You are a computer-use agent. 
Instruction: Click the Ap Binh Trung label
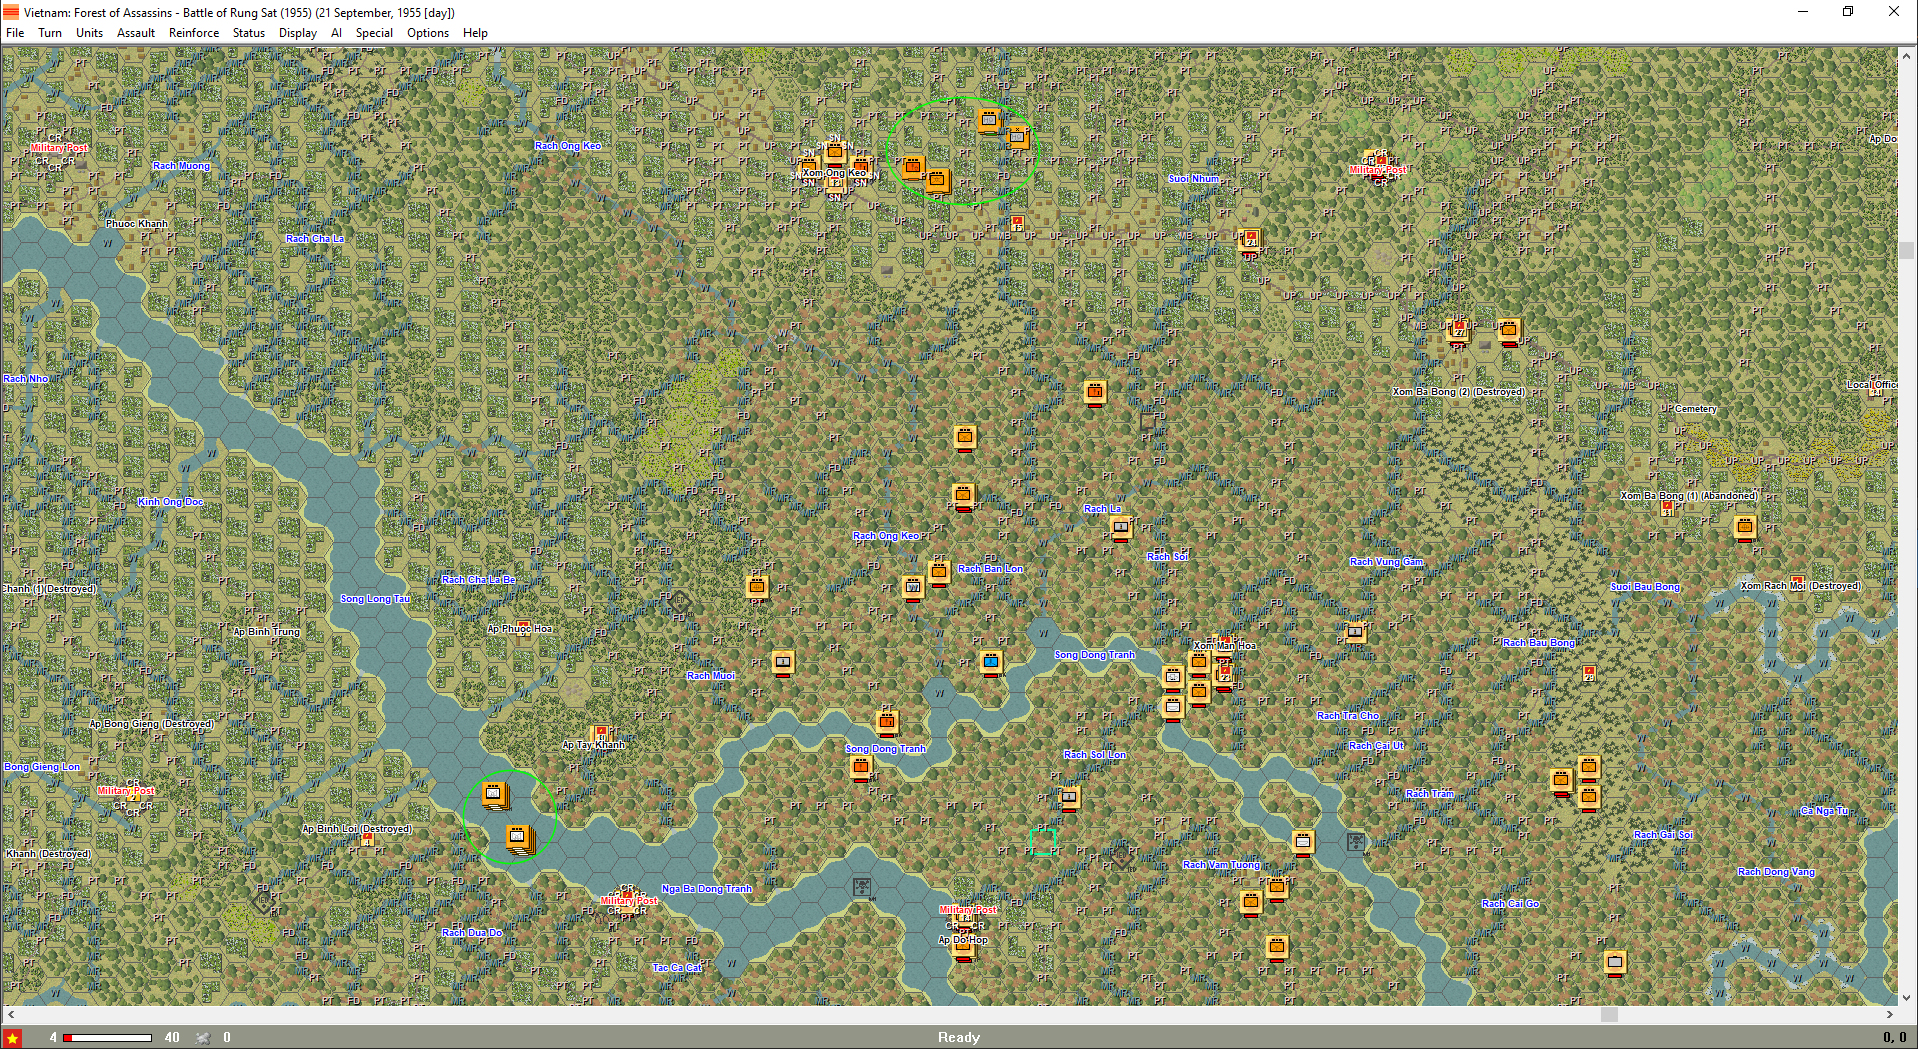point(266,632)
